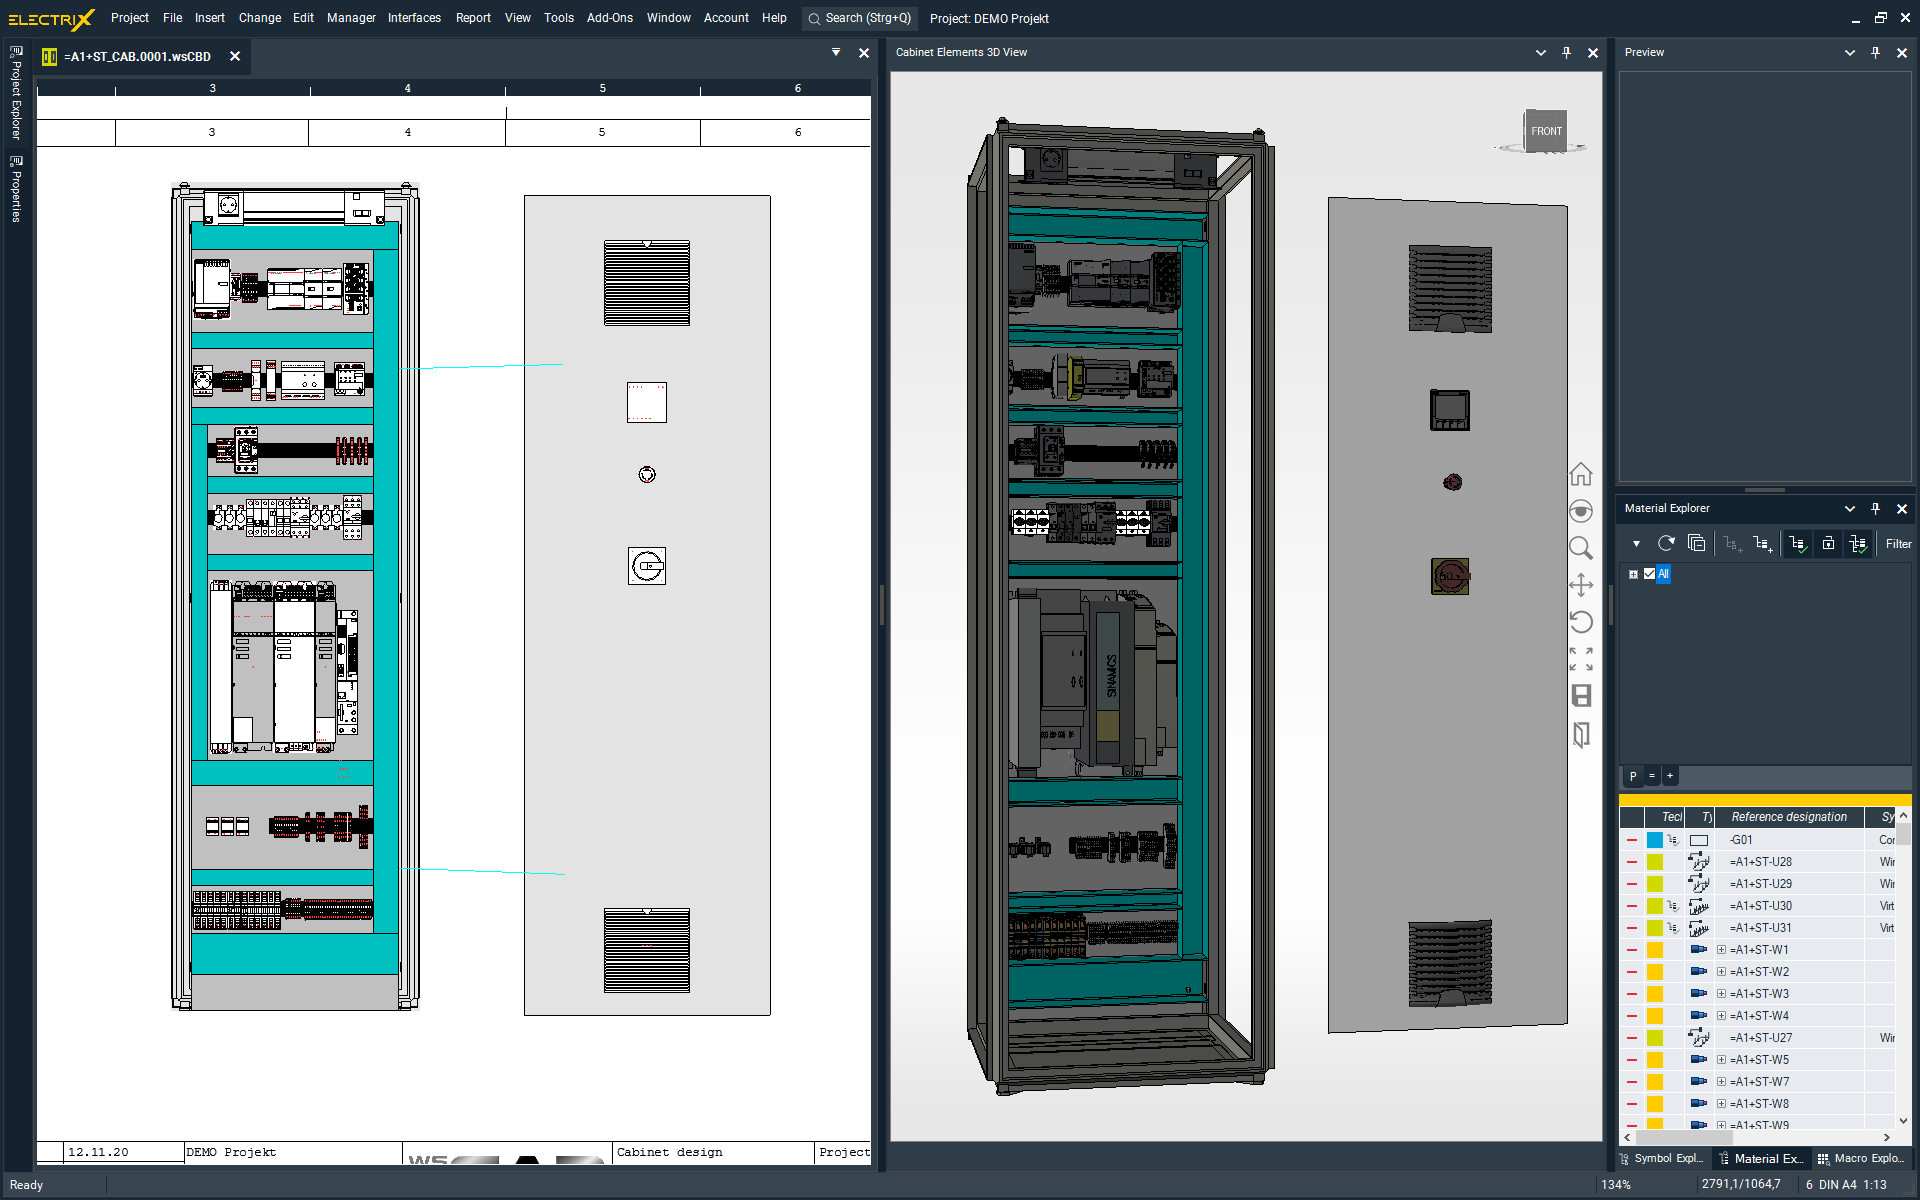This screenshot has width=1920, height=1200.
Task: Click the teal color swatch of -G01 row
Action: pos(1655,840)
